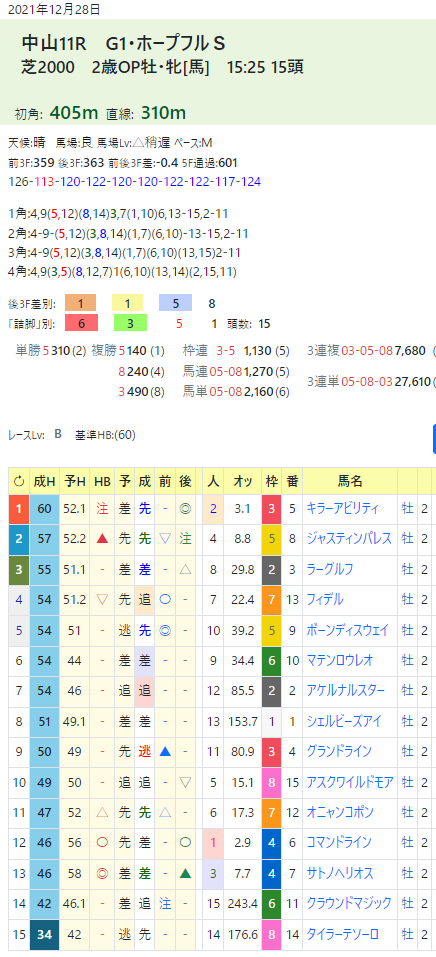Click finishing position 1 orange cell
The image size is (436, 957).
click(x=19, y=508)
